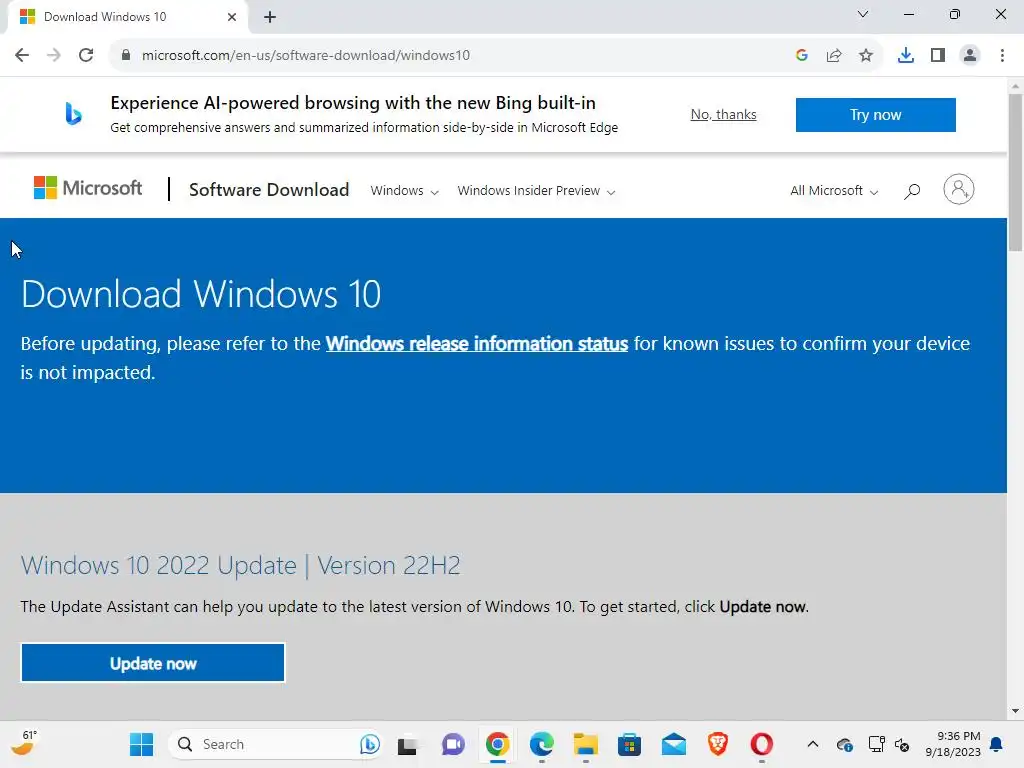Click the Google icon in address bar
1024x768 pixels.
tap(802, 56)
